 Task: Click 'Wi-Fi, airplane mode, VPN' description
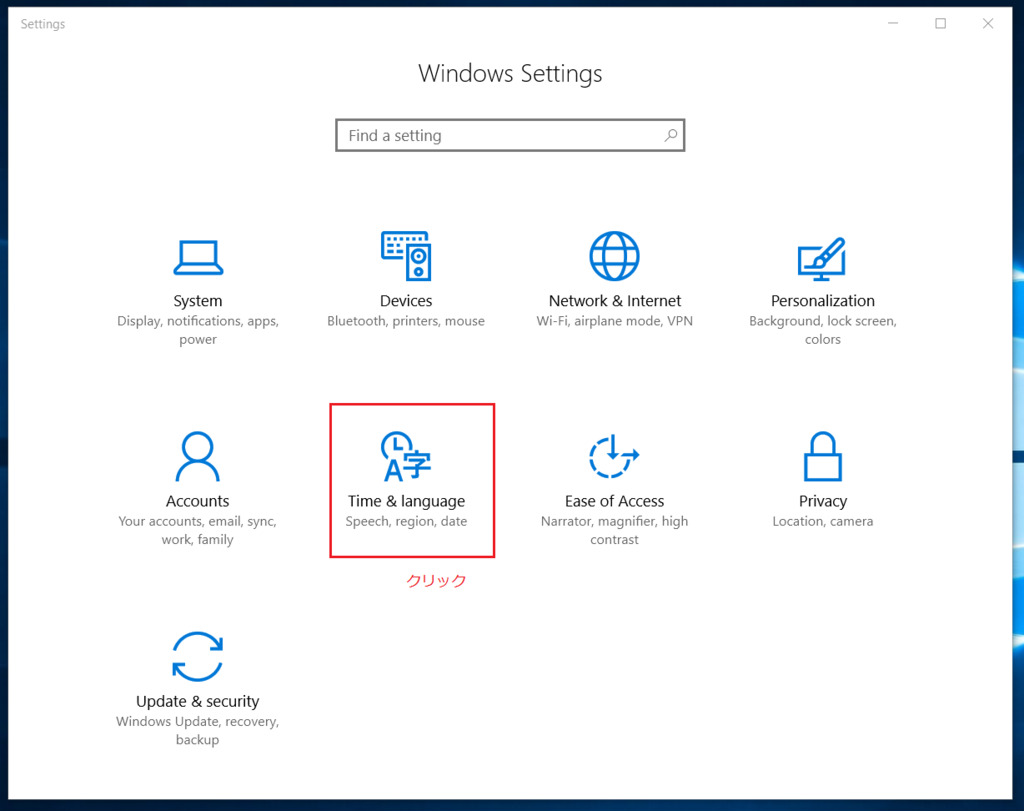click(x=615, y=321)
